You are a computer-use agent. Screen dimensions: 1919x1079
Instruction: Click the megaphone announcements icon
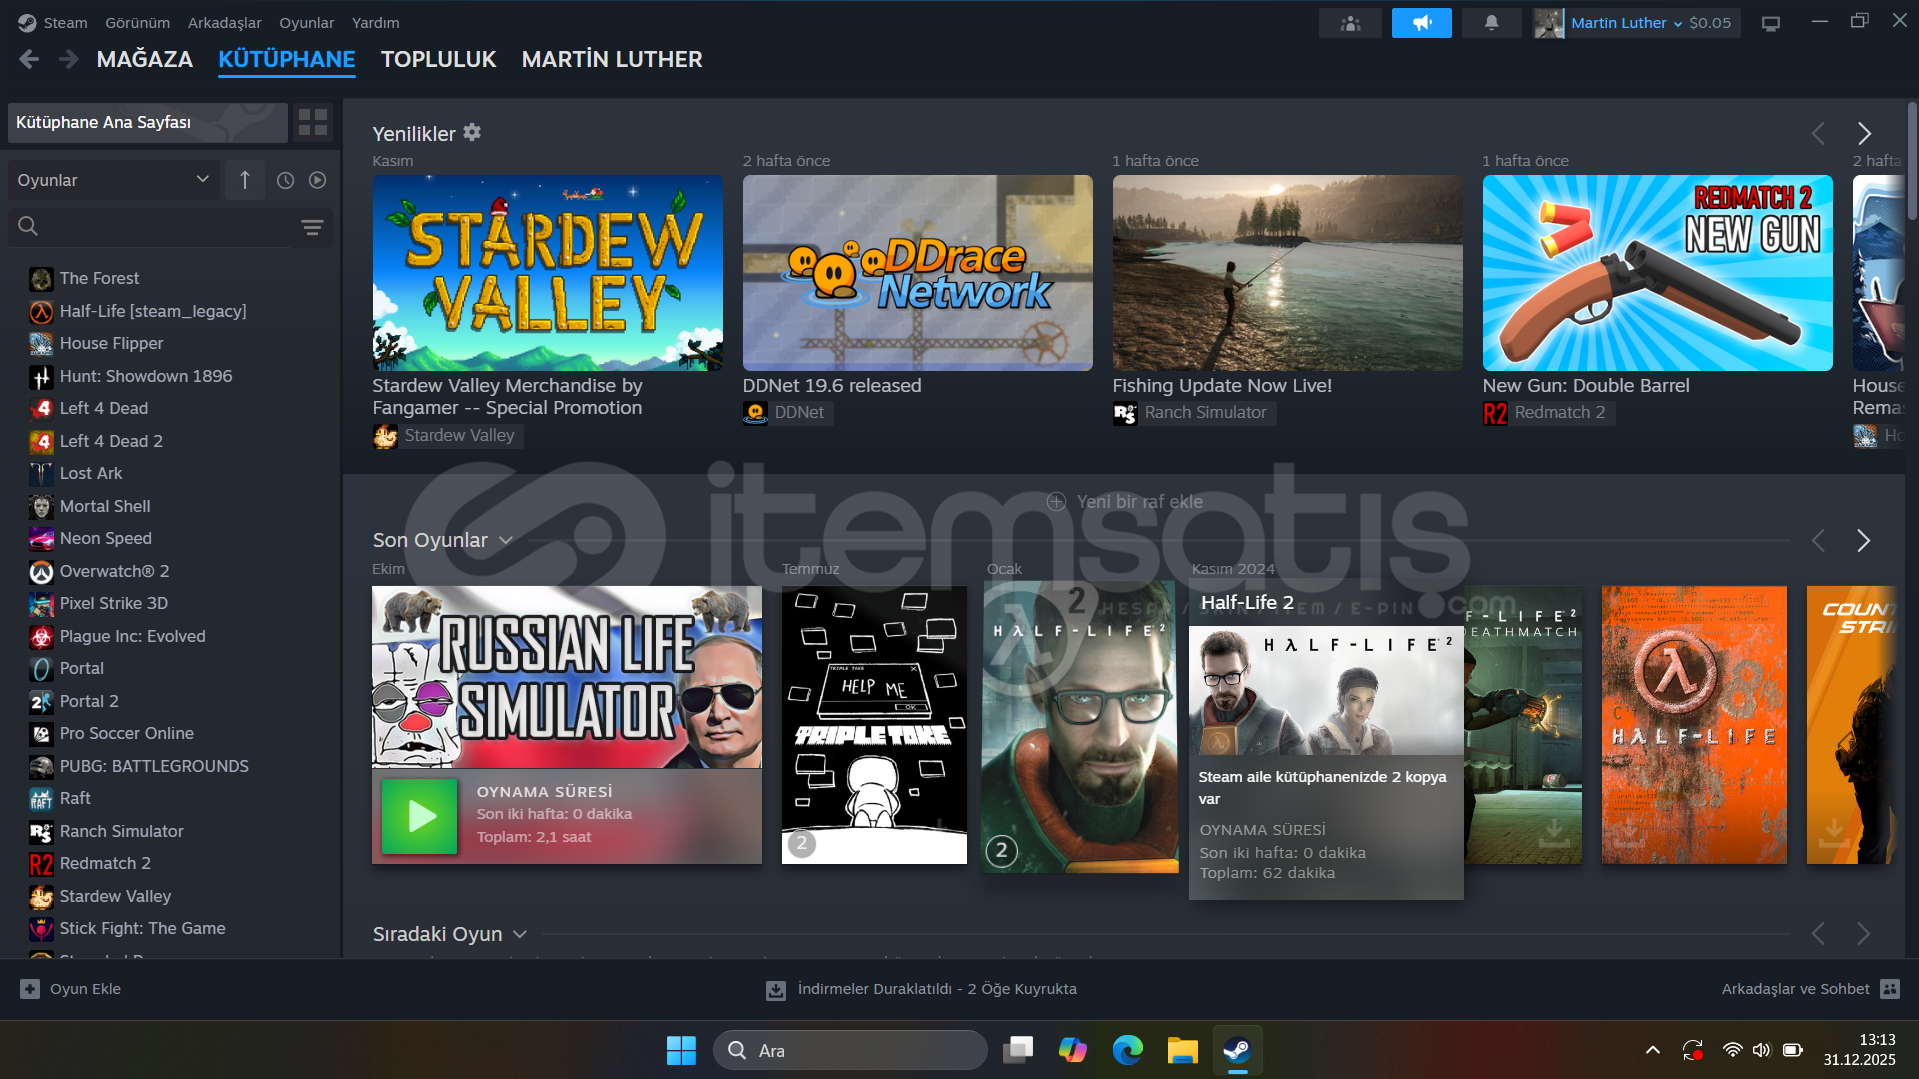click(1421, 23)
